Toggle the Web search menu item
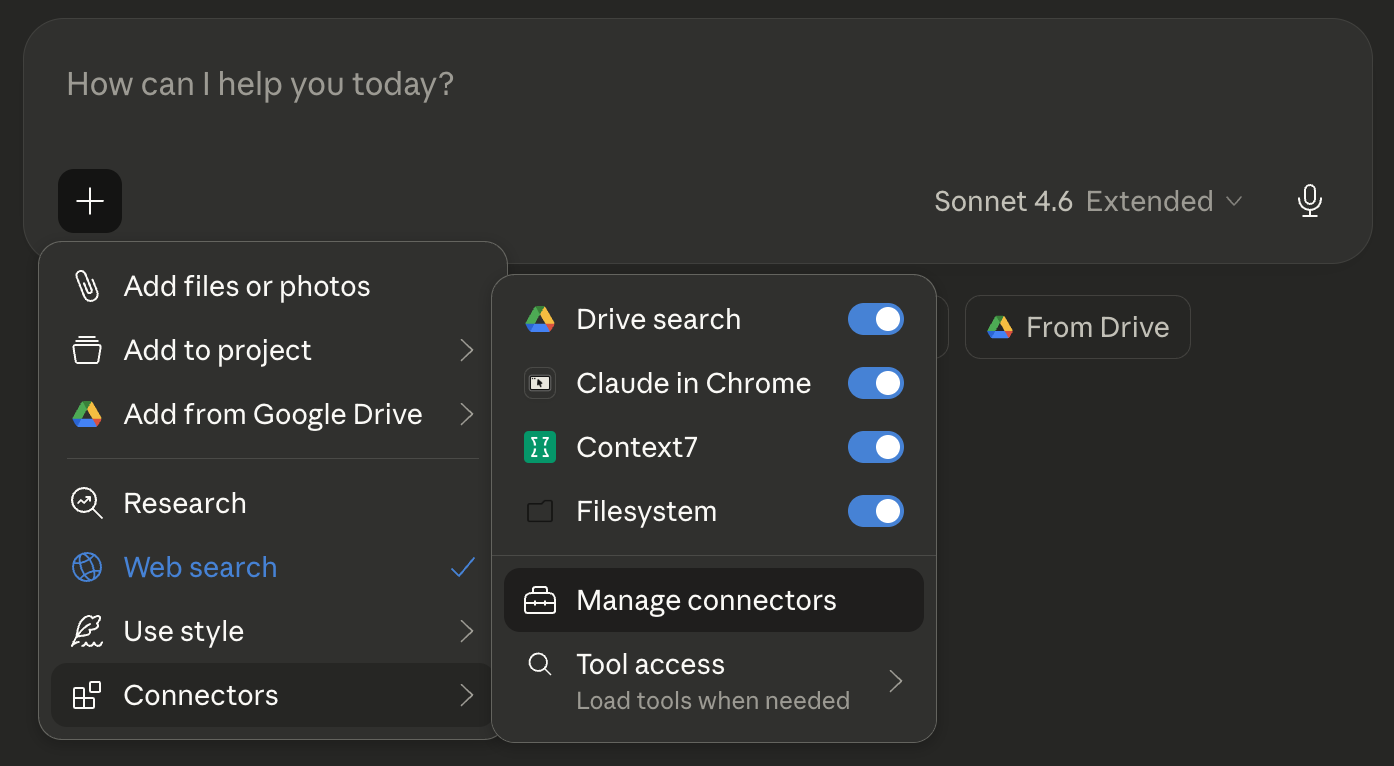This screenshot has height=766, width=1394. (271, 567)
